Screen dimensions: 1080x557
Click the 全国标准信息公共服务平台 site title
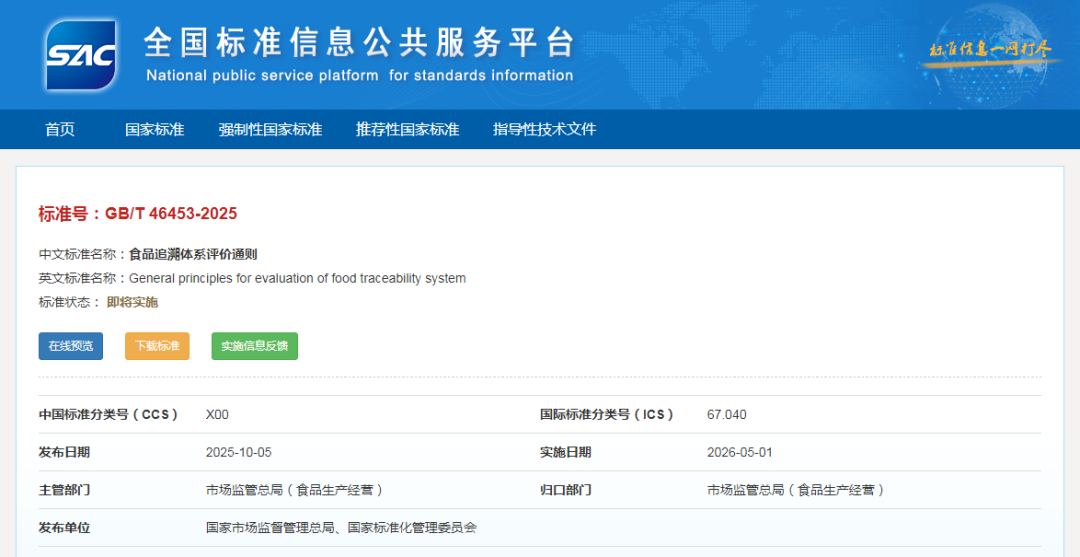359,42
